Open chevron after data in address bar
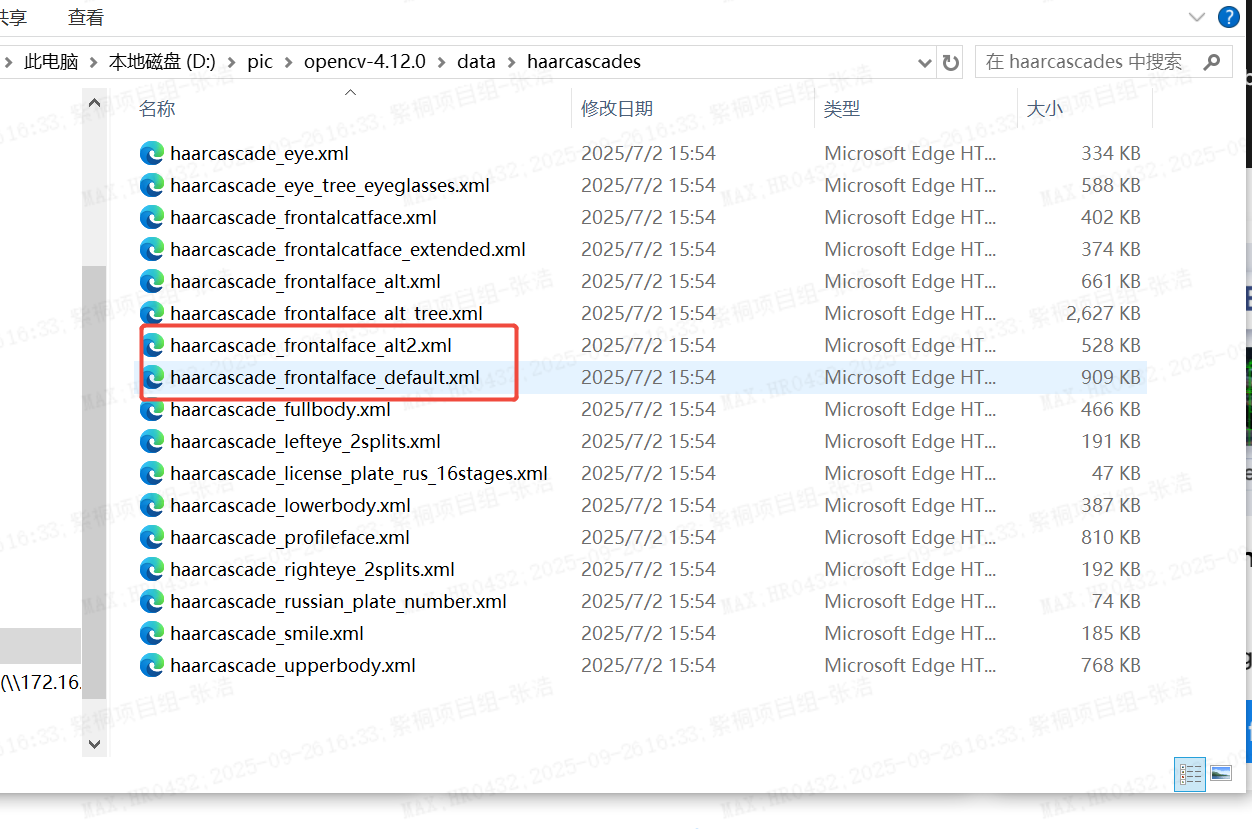Viewport: 1252px width, 829px height. point(511,62)
